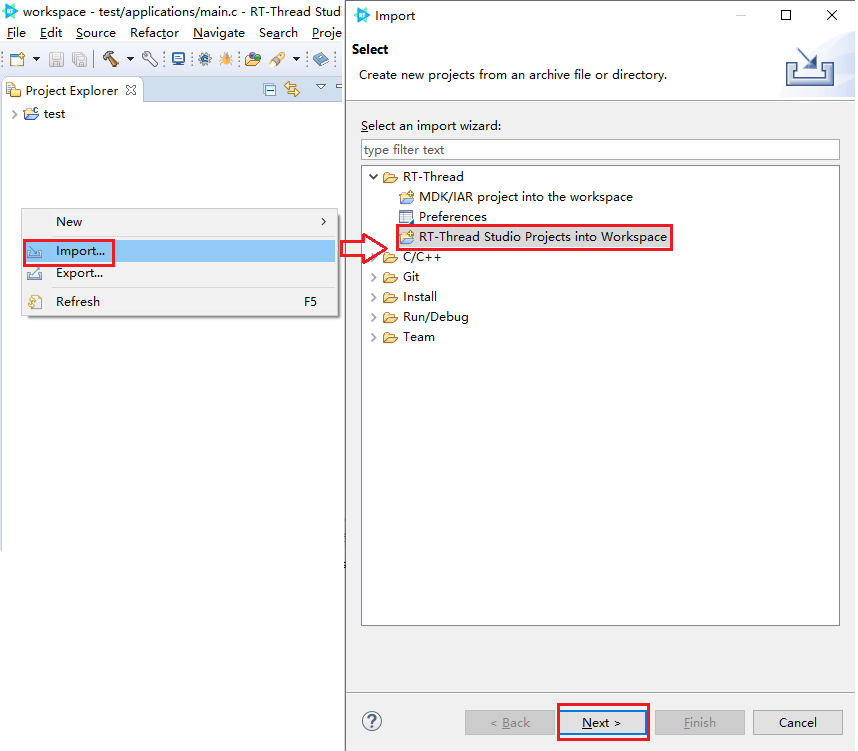Open Project Explorer View Menu triangle
This screenshot has height=751, width=858.
(x=321, y=87)
